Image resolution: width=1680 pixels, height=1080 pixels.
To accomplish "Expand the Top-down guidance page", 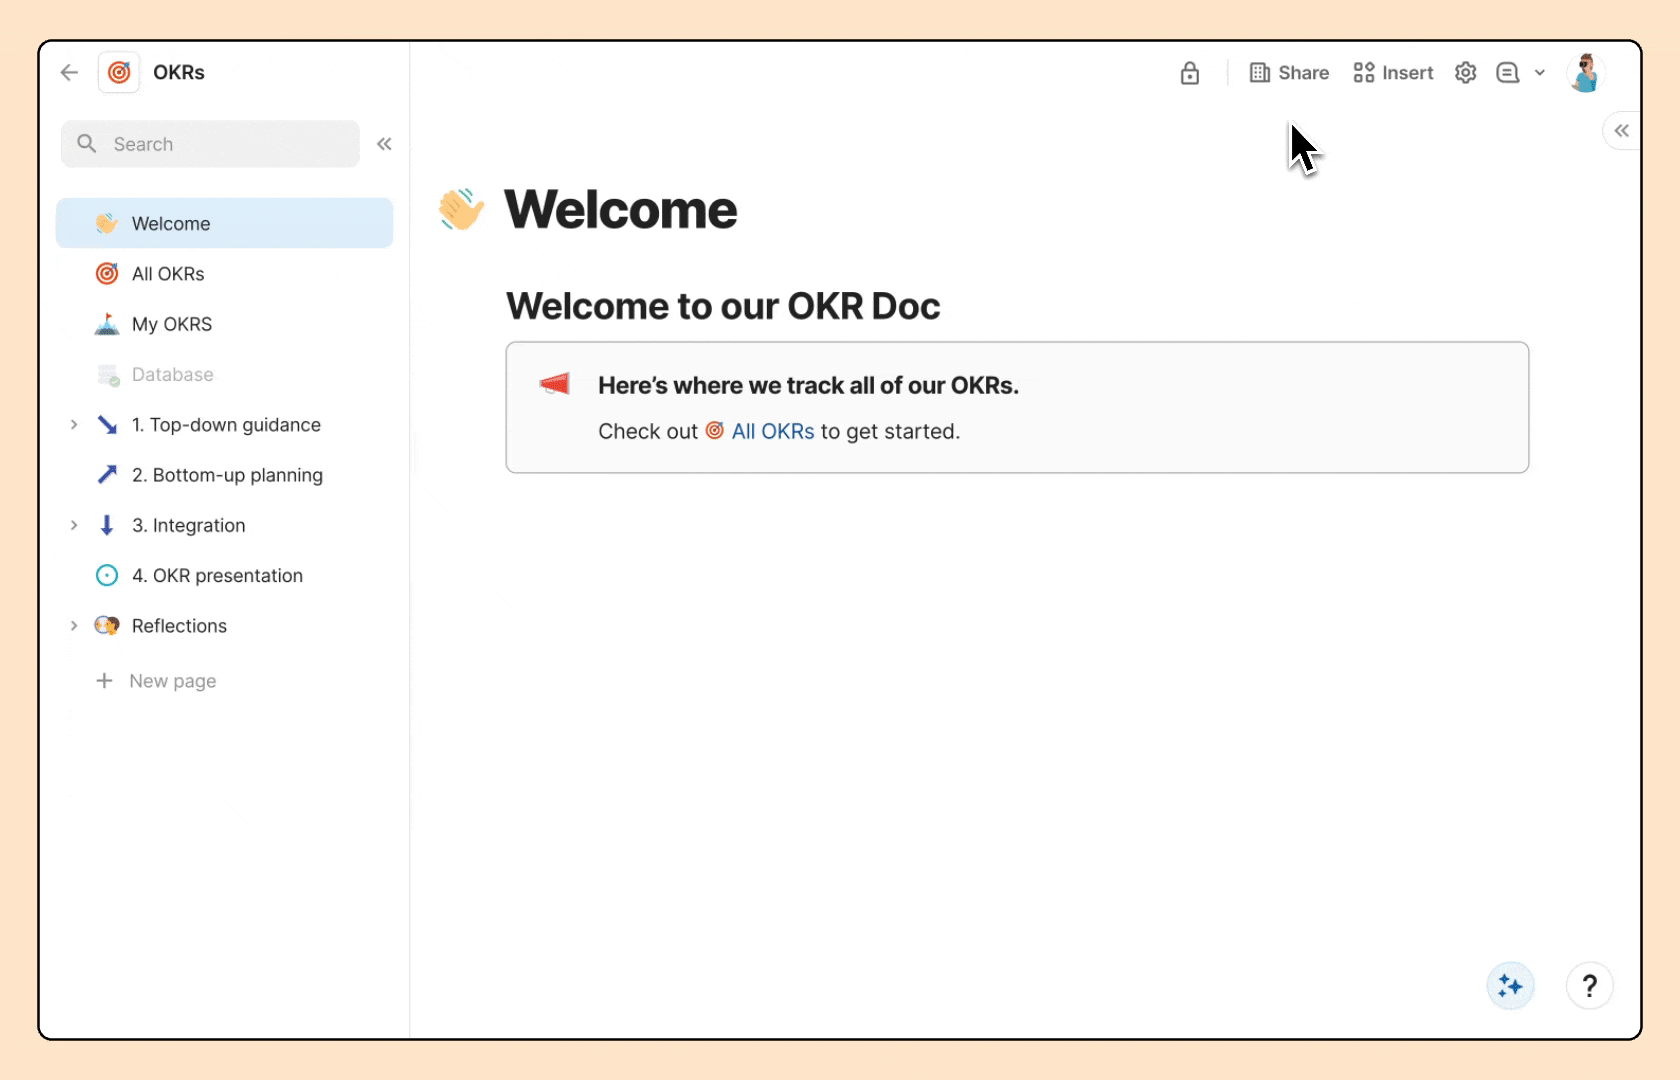I will (x=74, y=425).
